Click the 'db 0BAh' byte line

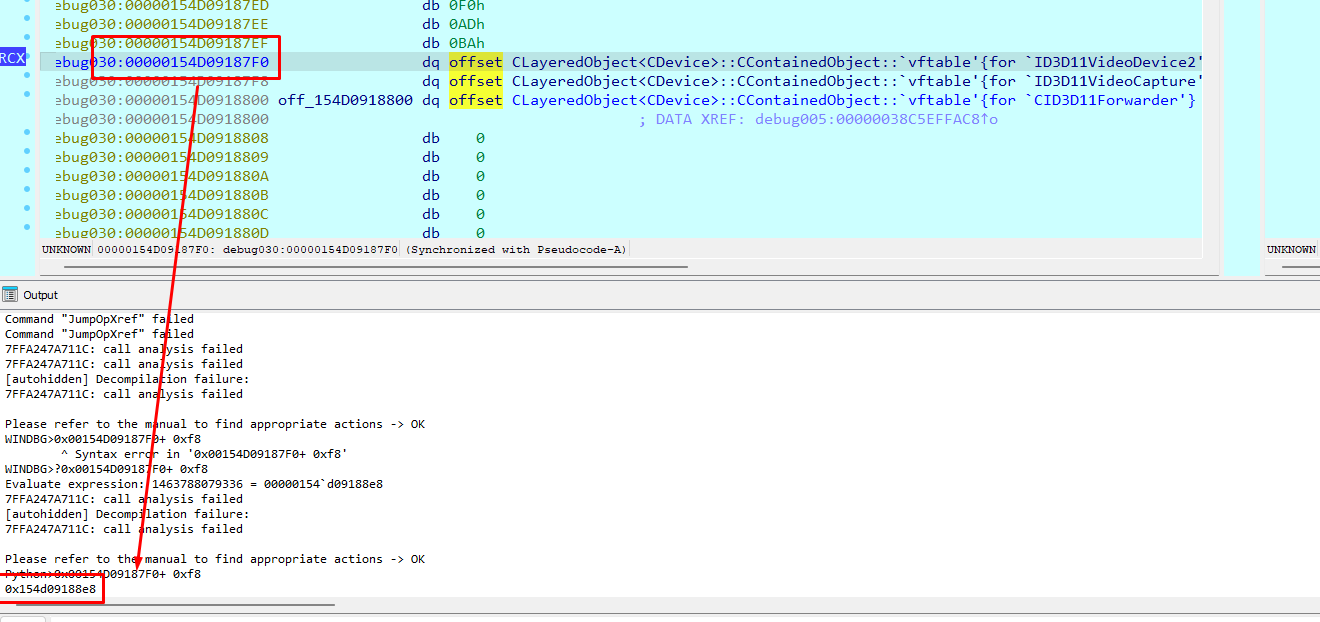454,43
